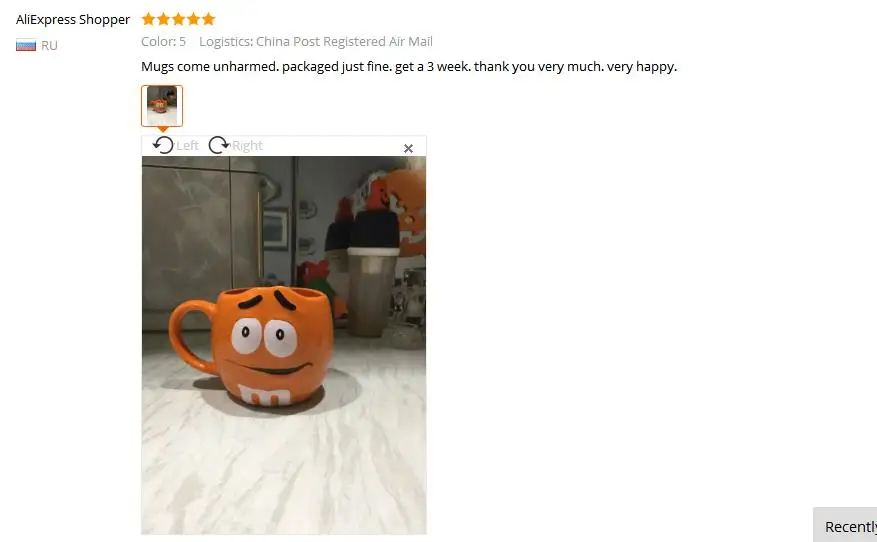The width and height of the screenshot is (877, 542).
Task: Click the fourth rating star
Action: point(194,20)
